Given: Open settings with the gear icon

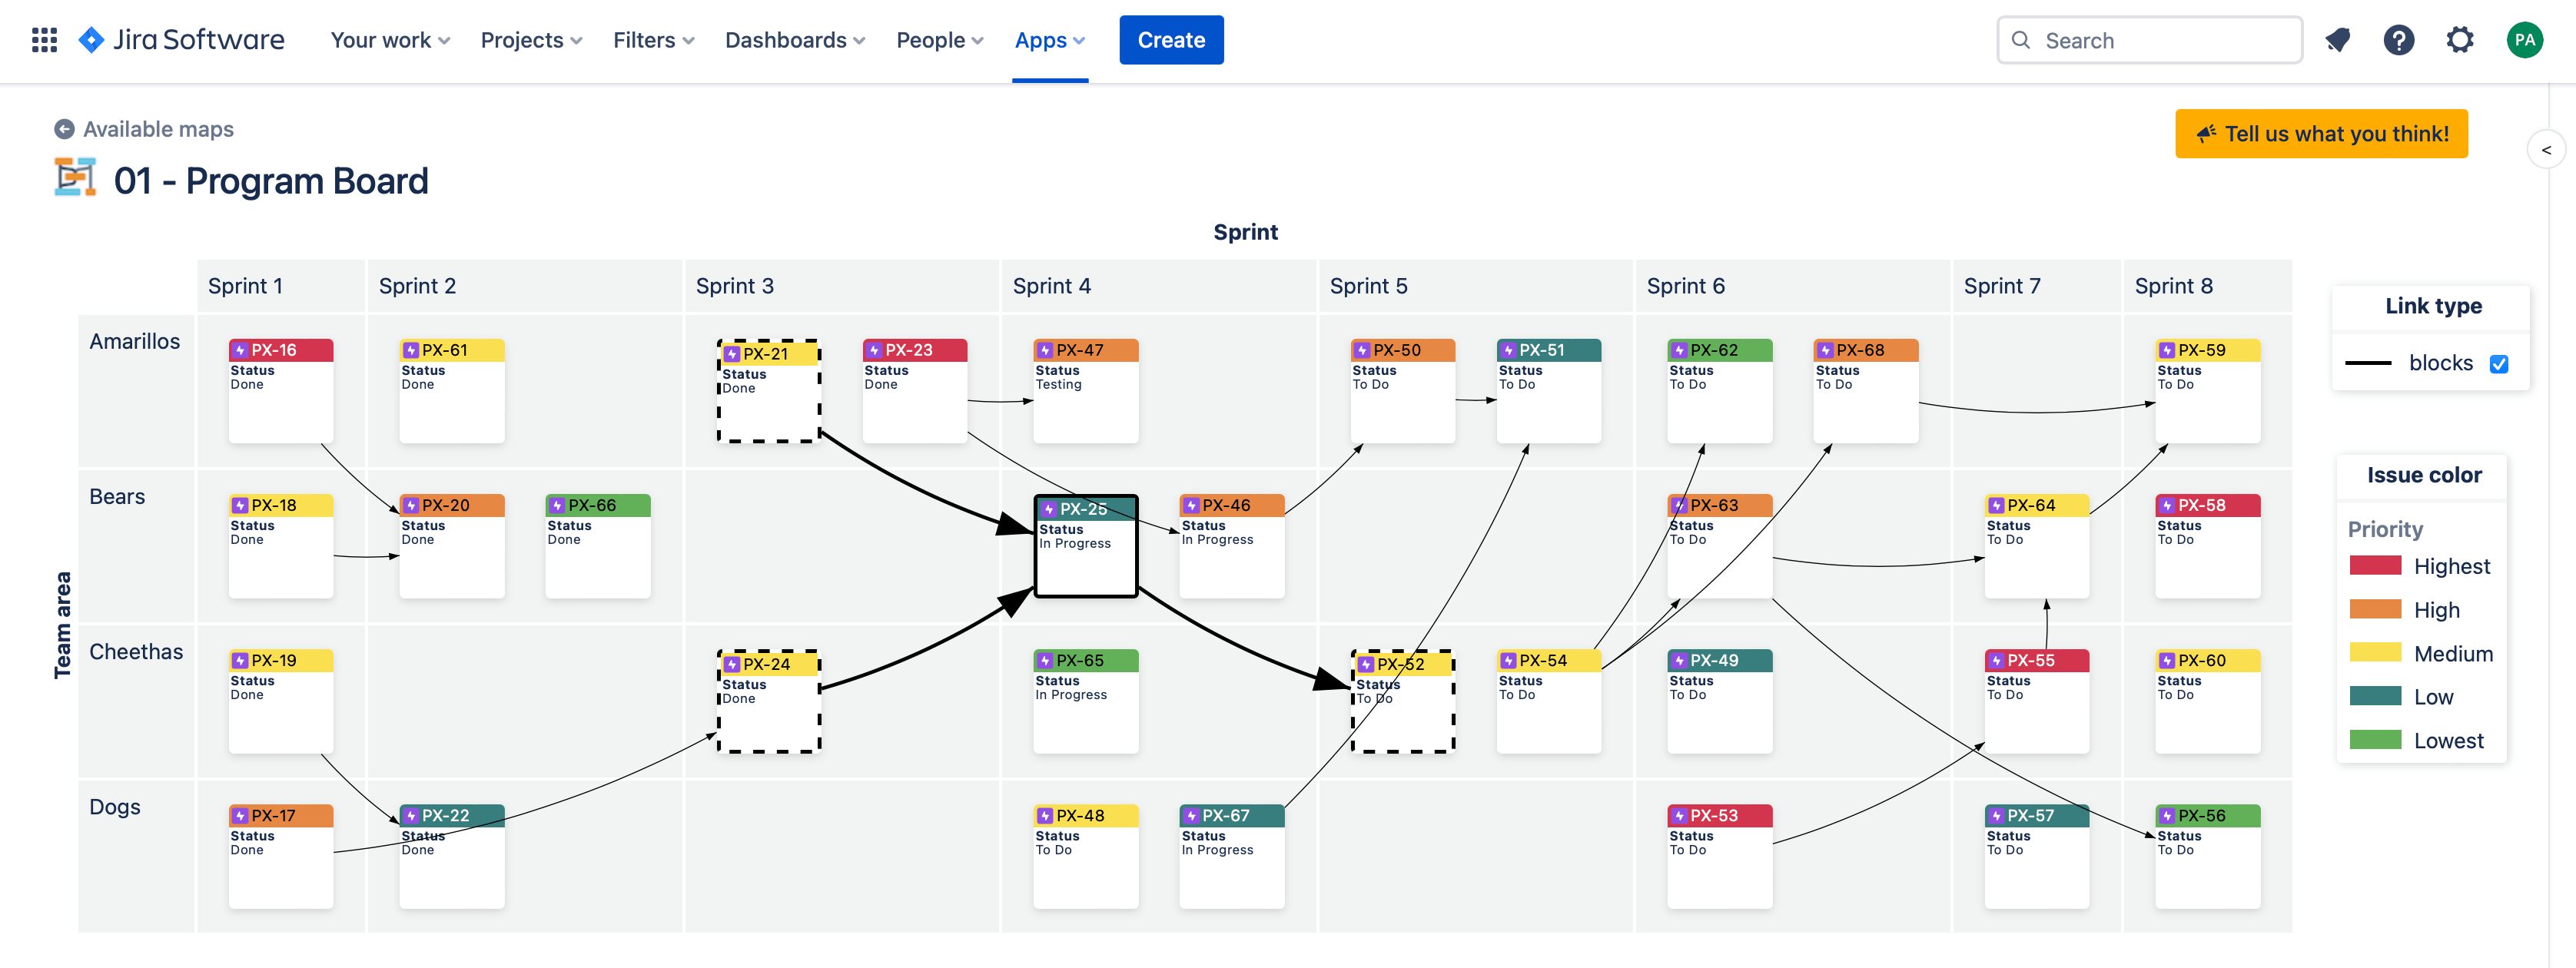Looking at the screenshot, I should click(2460, 40).
